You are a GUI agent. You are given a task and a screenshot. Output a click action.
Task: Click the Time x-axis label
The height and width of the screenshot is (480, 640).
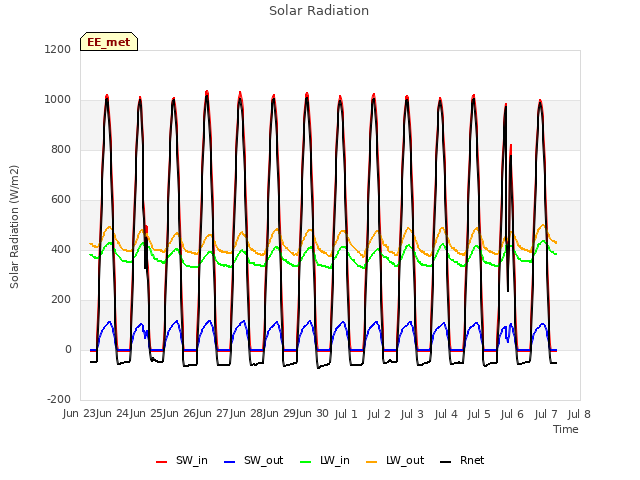pos(566,429)
